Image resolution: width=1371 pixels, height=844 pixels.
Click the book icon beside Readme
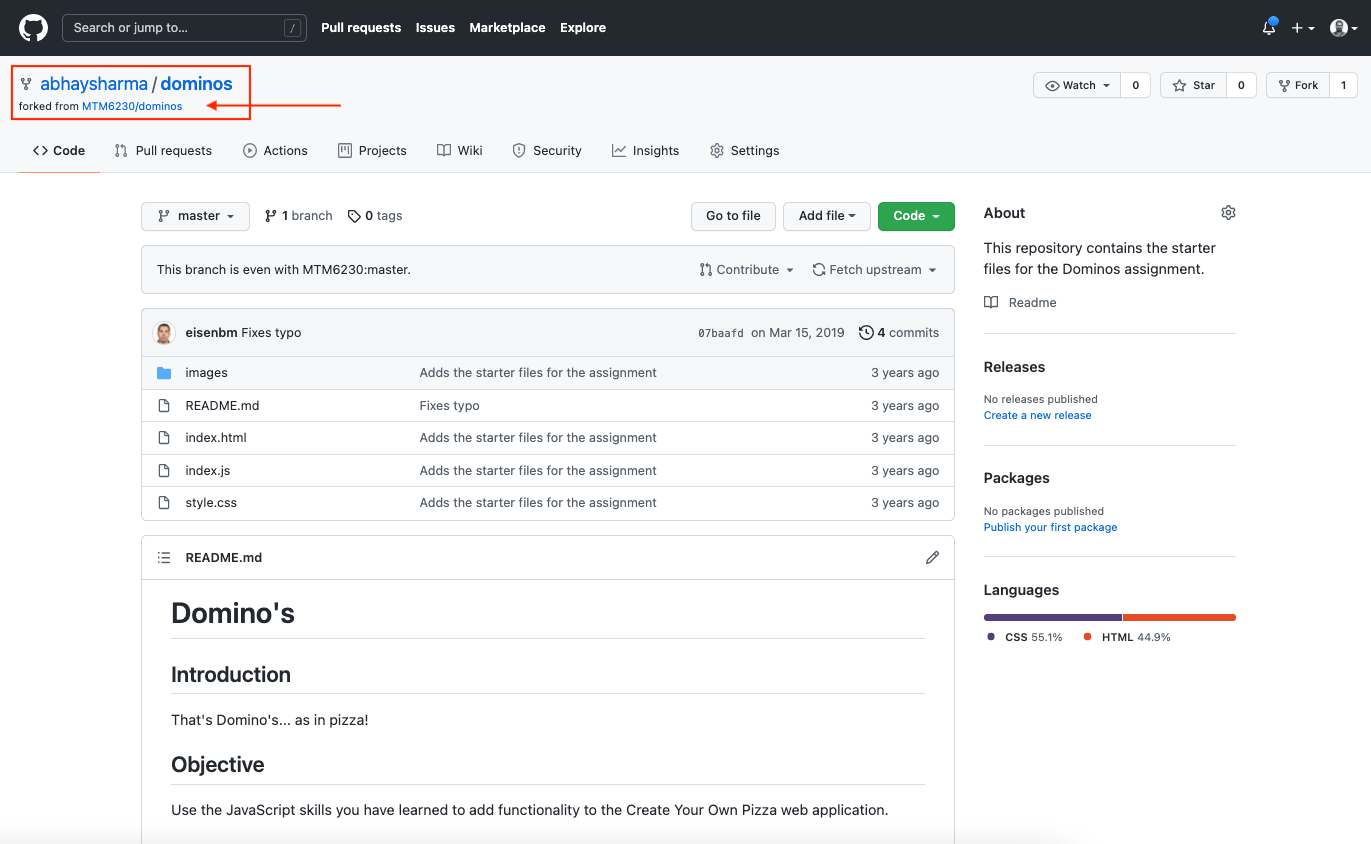coord(991,303)
